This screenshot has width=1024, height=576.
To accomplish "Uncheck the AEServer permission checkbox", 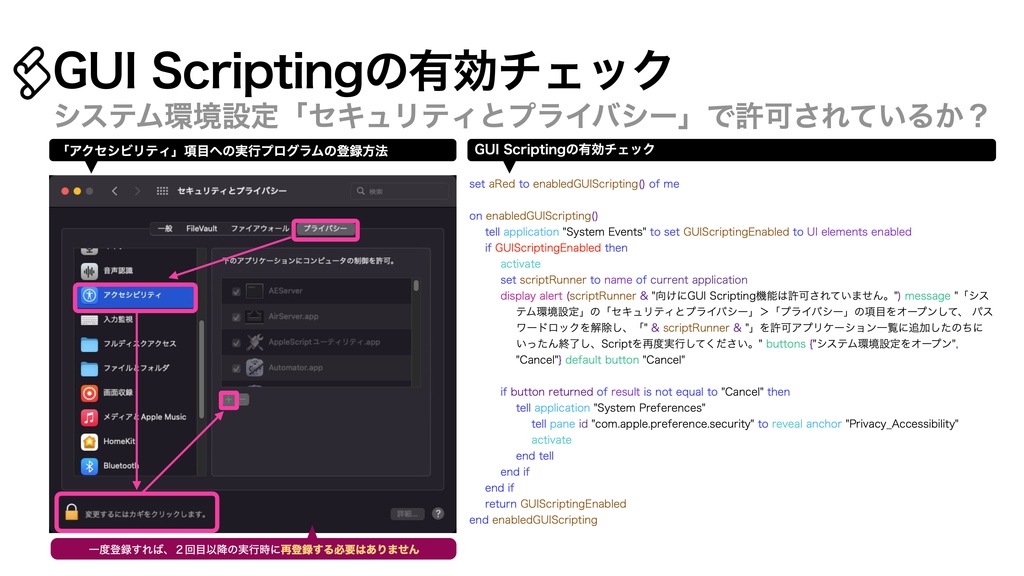I will click(234, 290).
